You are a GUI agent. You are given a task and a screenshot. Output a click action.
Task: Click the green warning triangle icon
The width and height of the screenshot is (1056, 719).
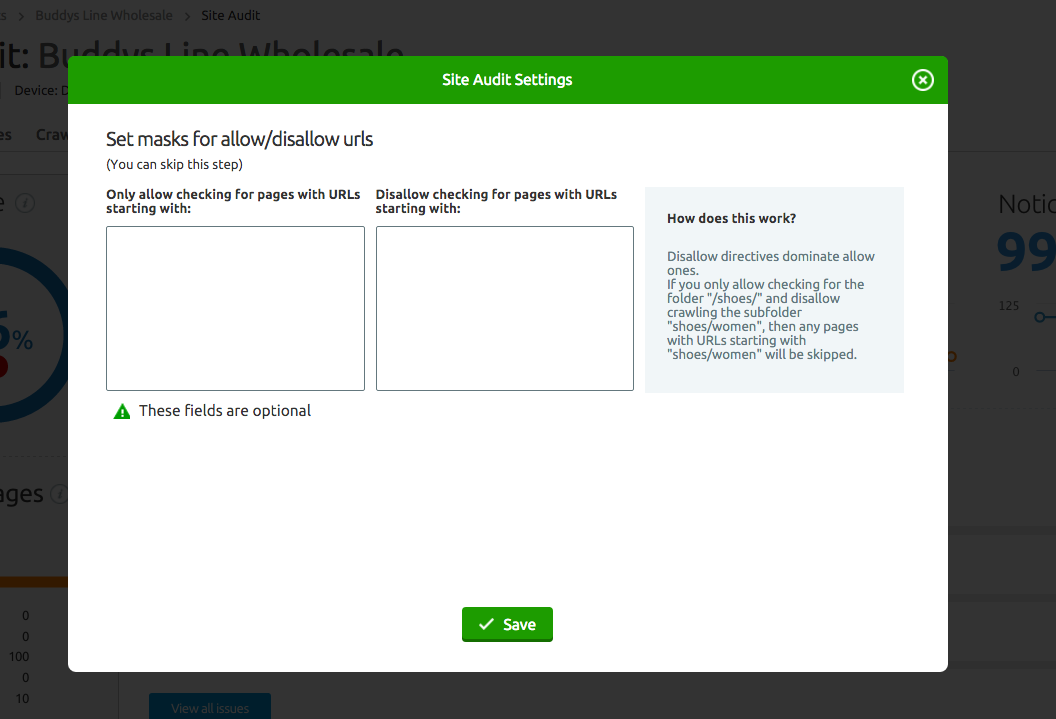(122, 411)
